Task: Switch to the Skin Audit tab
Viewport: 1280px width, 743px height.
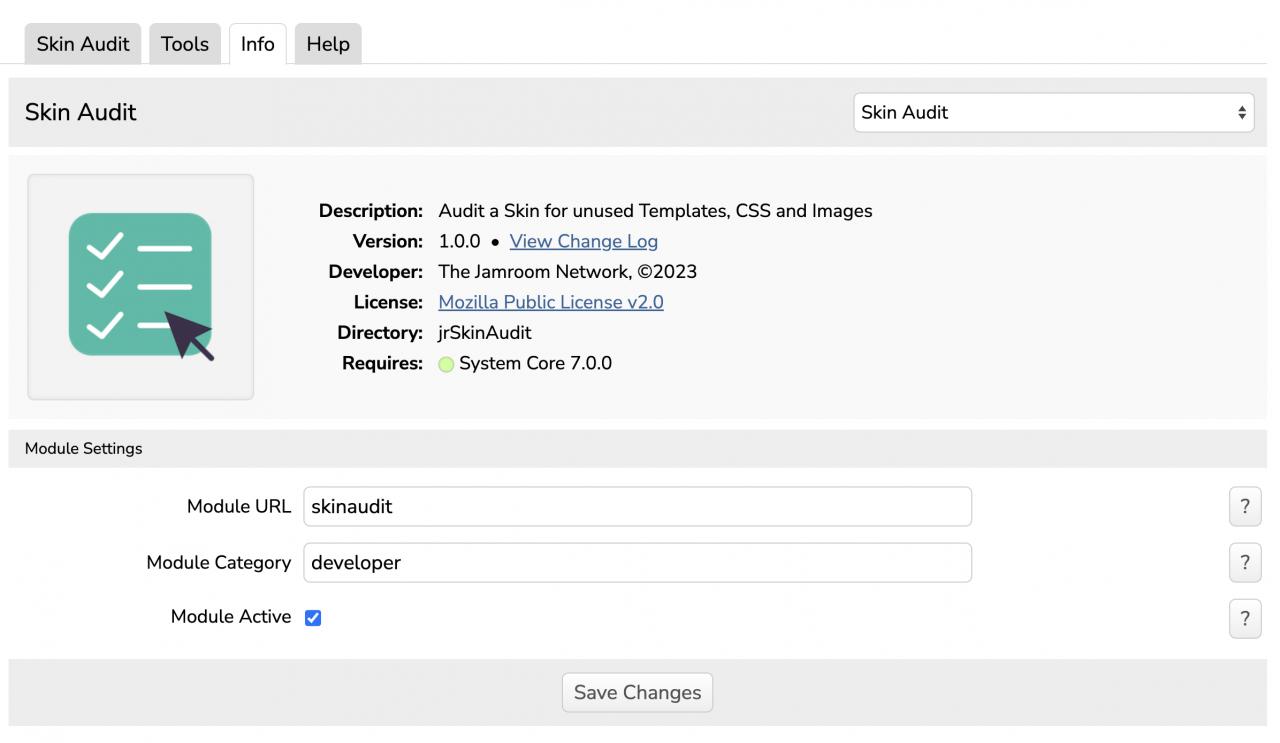Action: 83,44
